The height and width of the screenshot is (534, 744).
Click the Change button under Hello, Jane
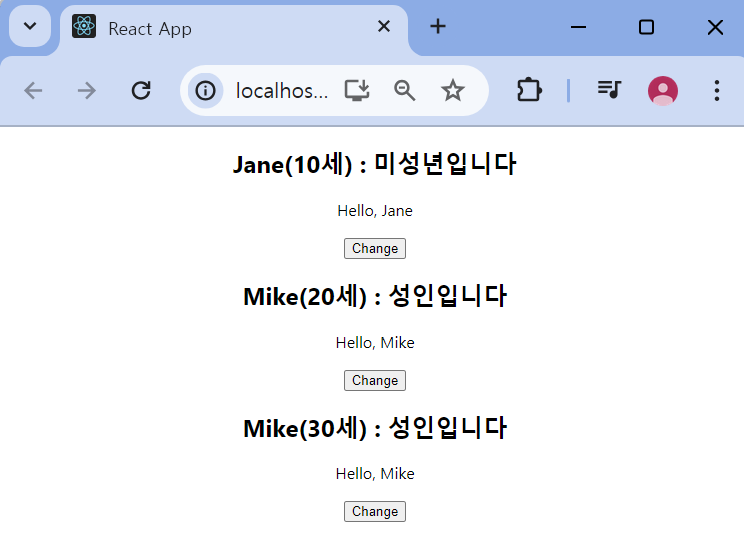[375, 248]
